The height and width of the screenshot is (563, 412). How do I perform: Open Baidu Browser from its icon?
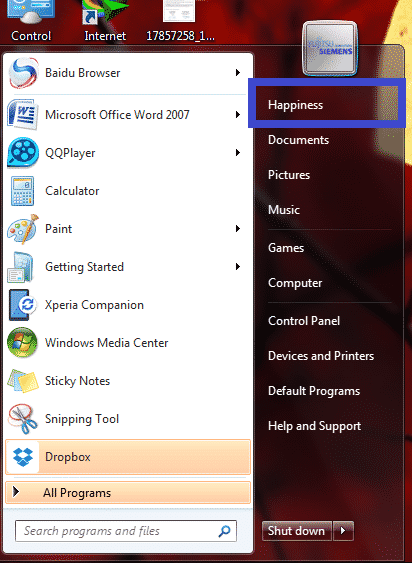tap(23, 73)
